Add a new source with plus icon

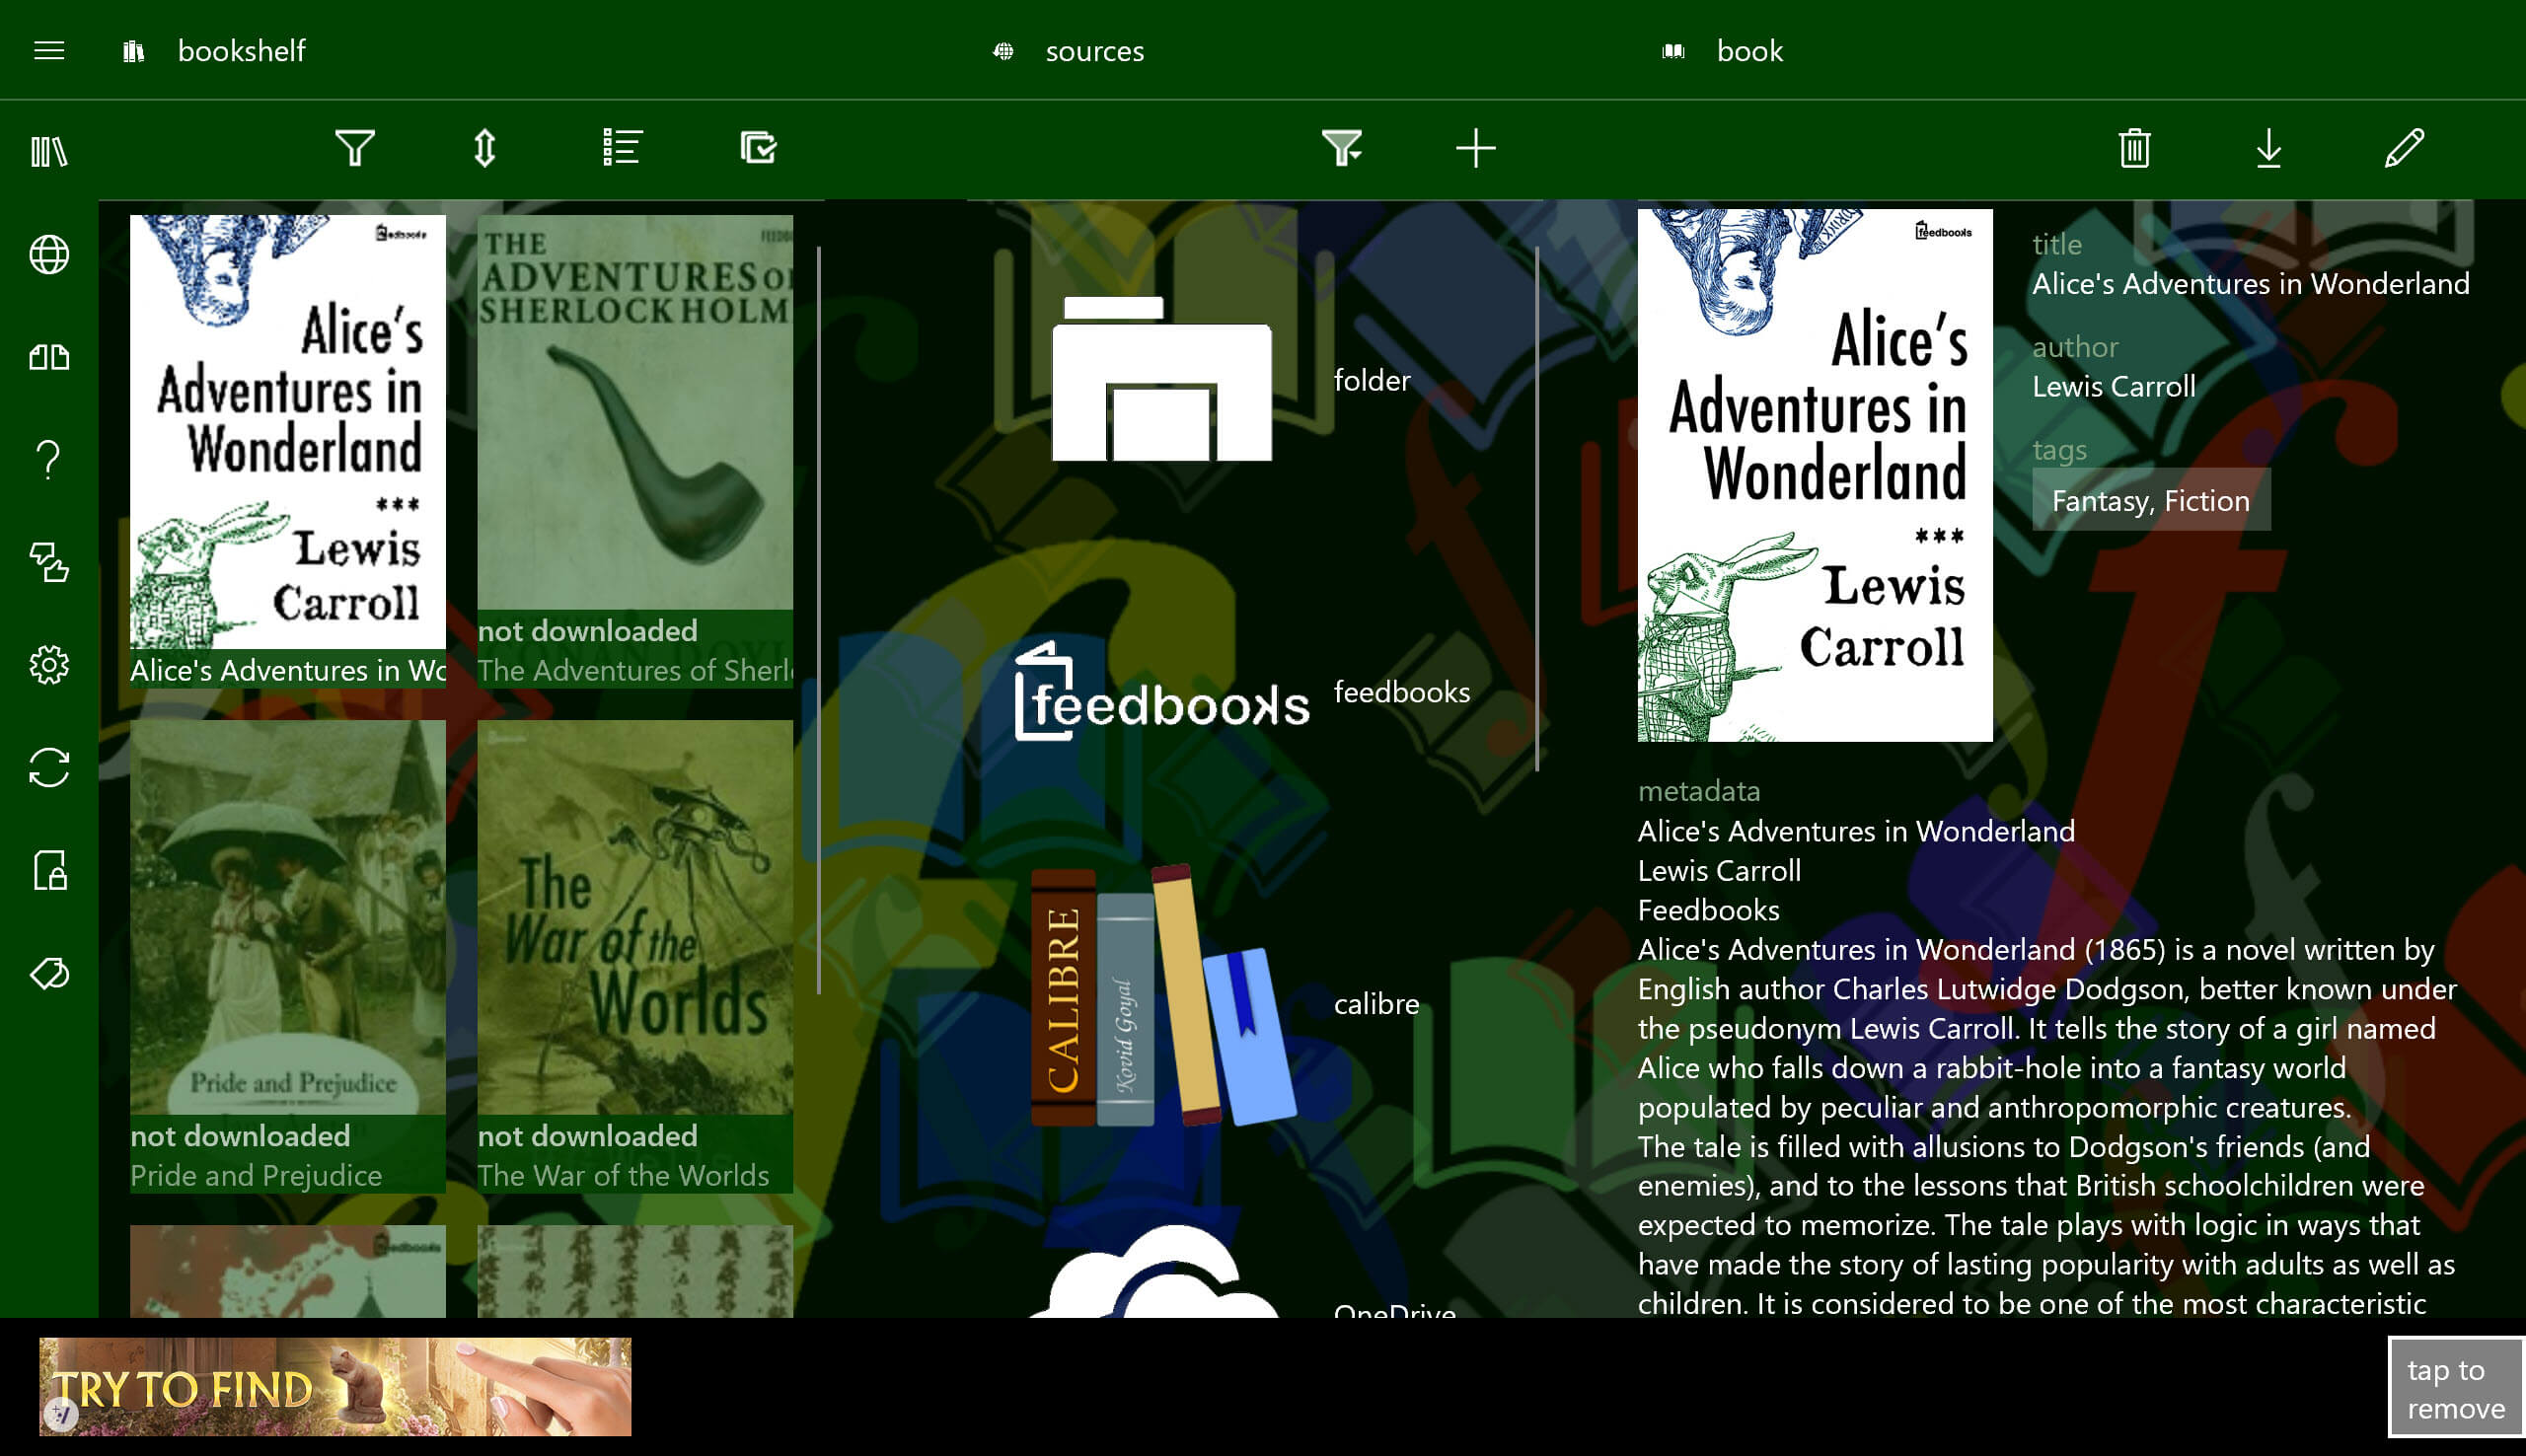click(1475, 148)
